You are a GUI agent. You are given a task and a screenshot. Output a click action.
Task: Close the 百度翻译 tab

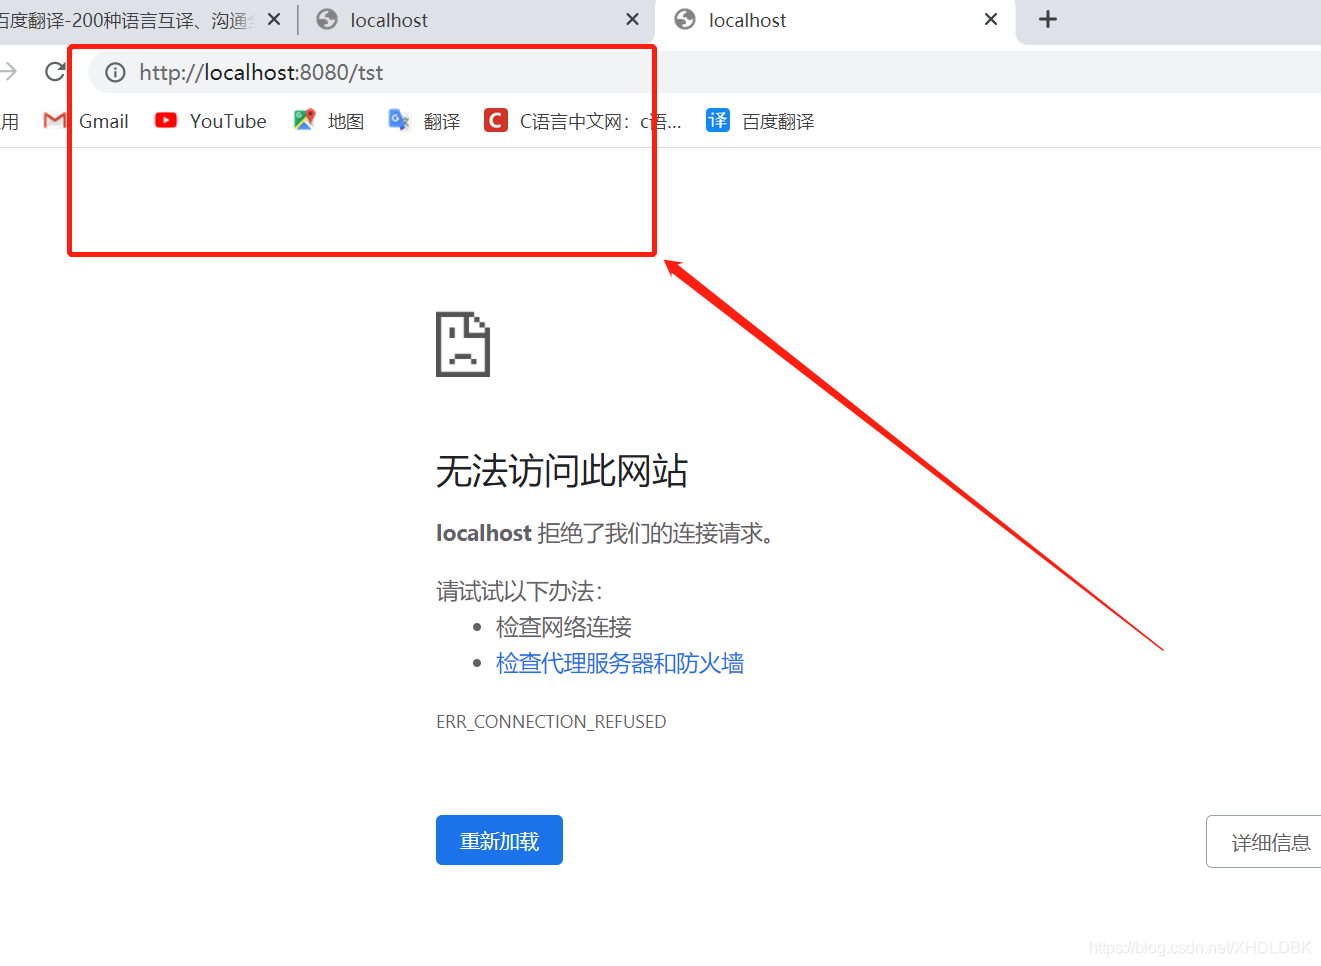272,18
